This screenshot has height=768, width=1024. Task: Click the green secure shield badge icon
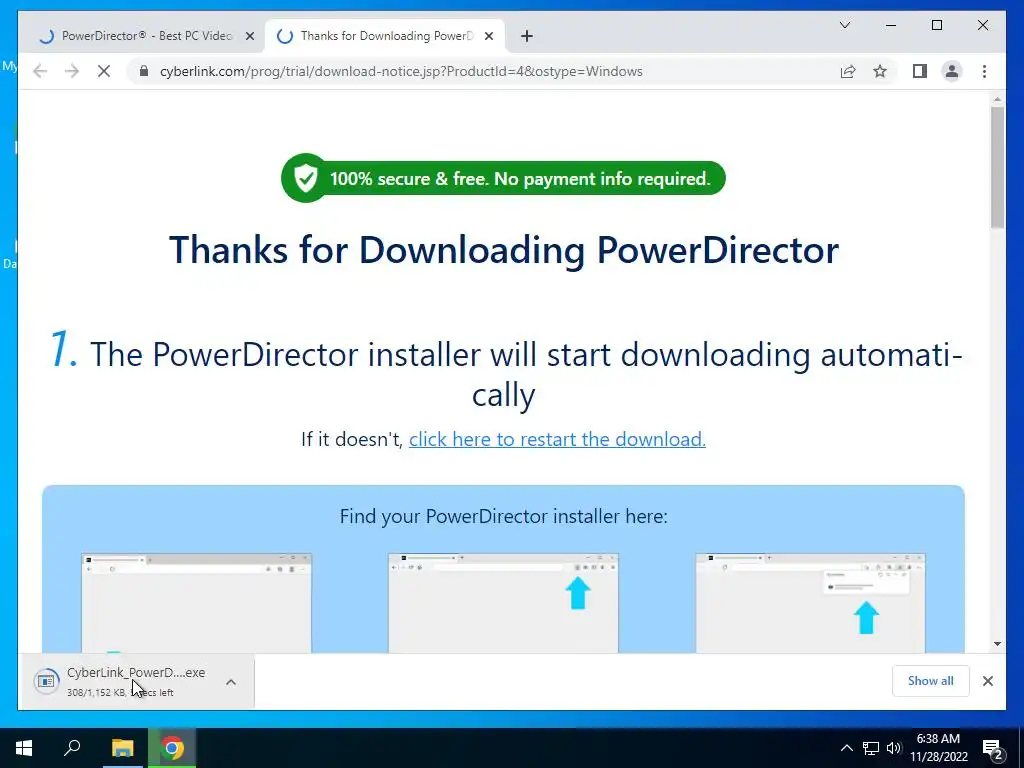[305, 178]
